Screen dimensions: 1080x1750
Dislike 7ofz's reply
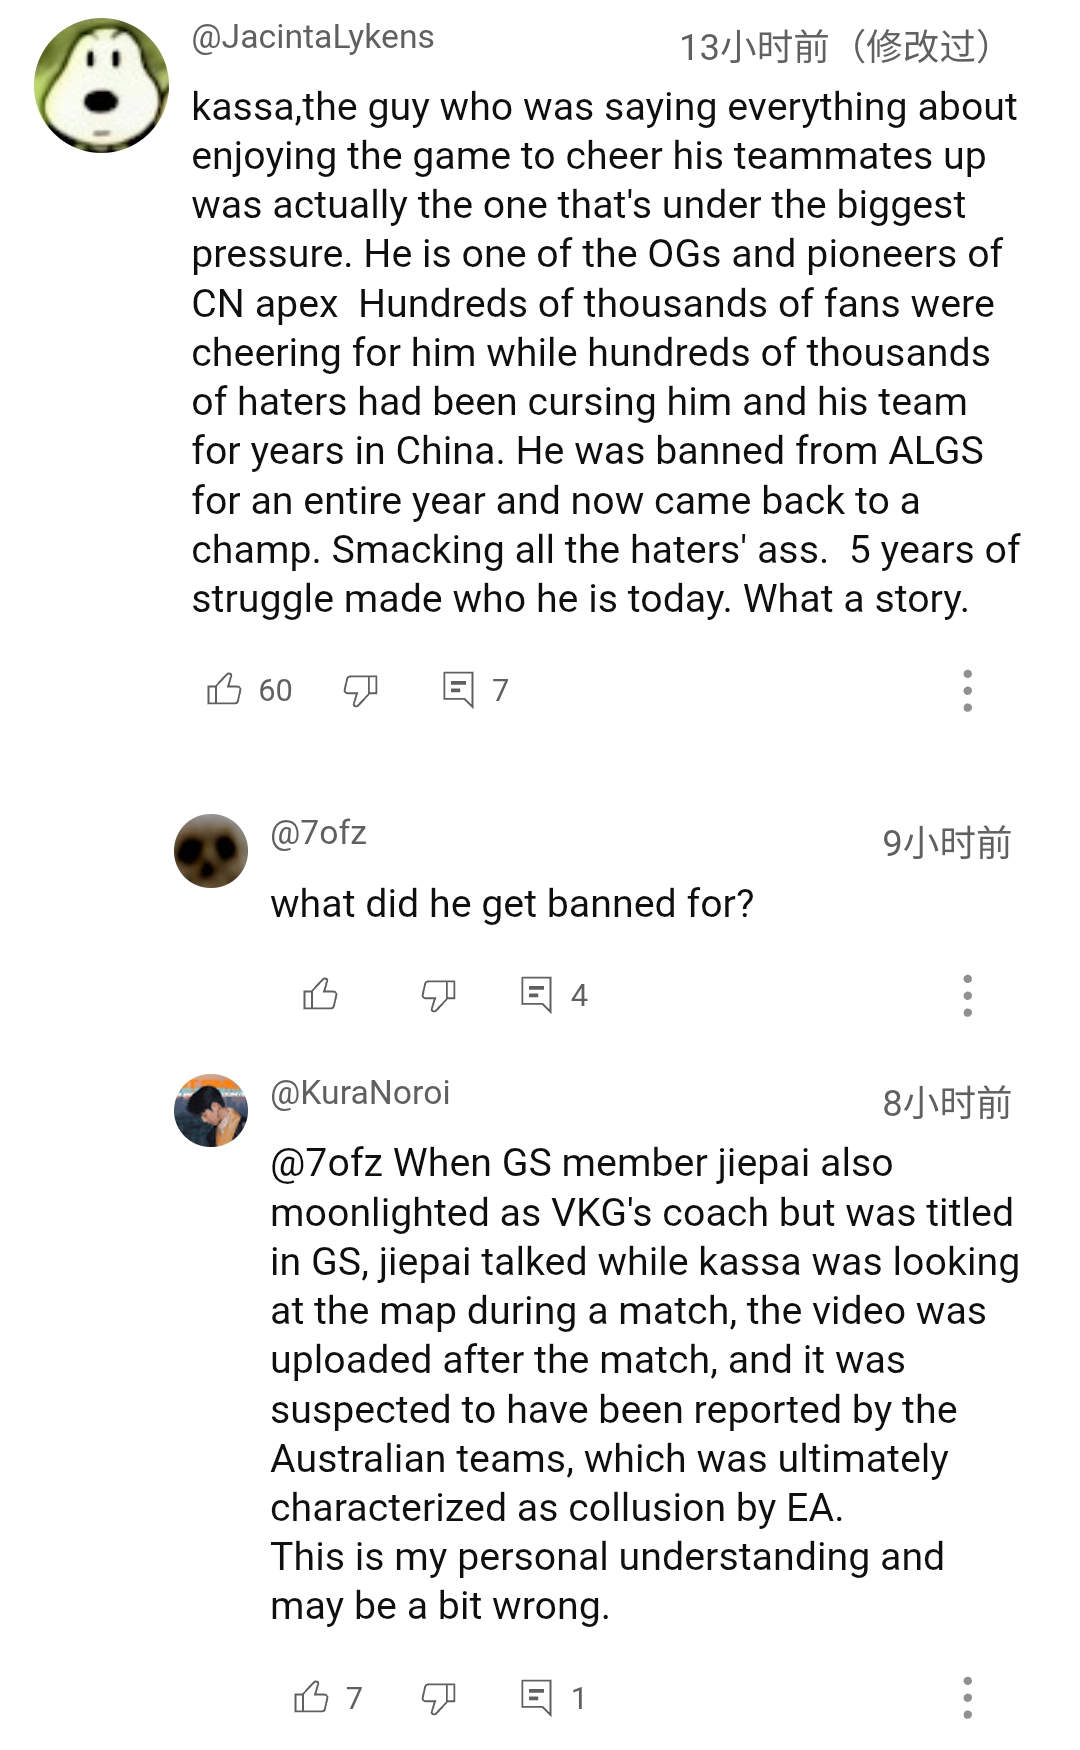click(x=438, y=995)
